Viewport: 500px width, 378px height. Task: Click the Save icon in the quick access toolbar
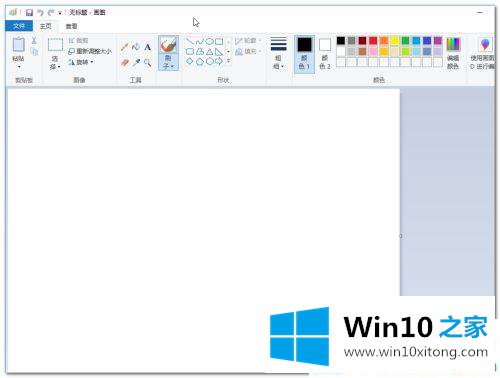pyautogui.click(x=29, y=13)
